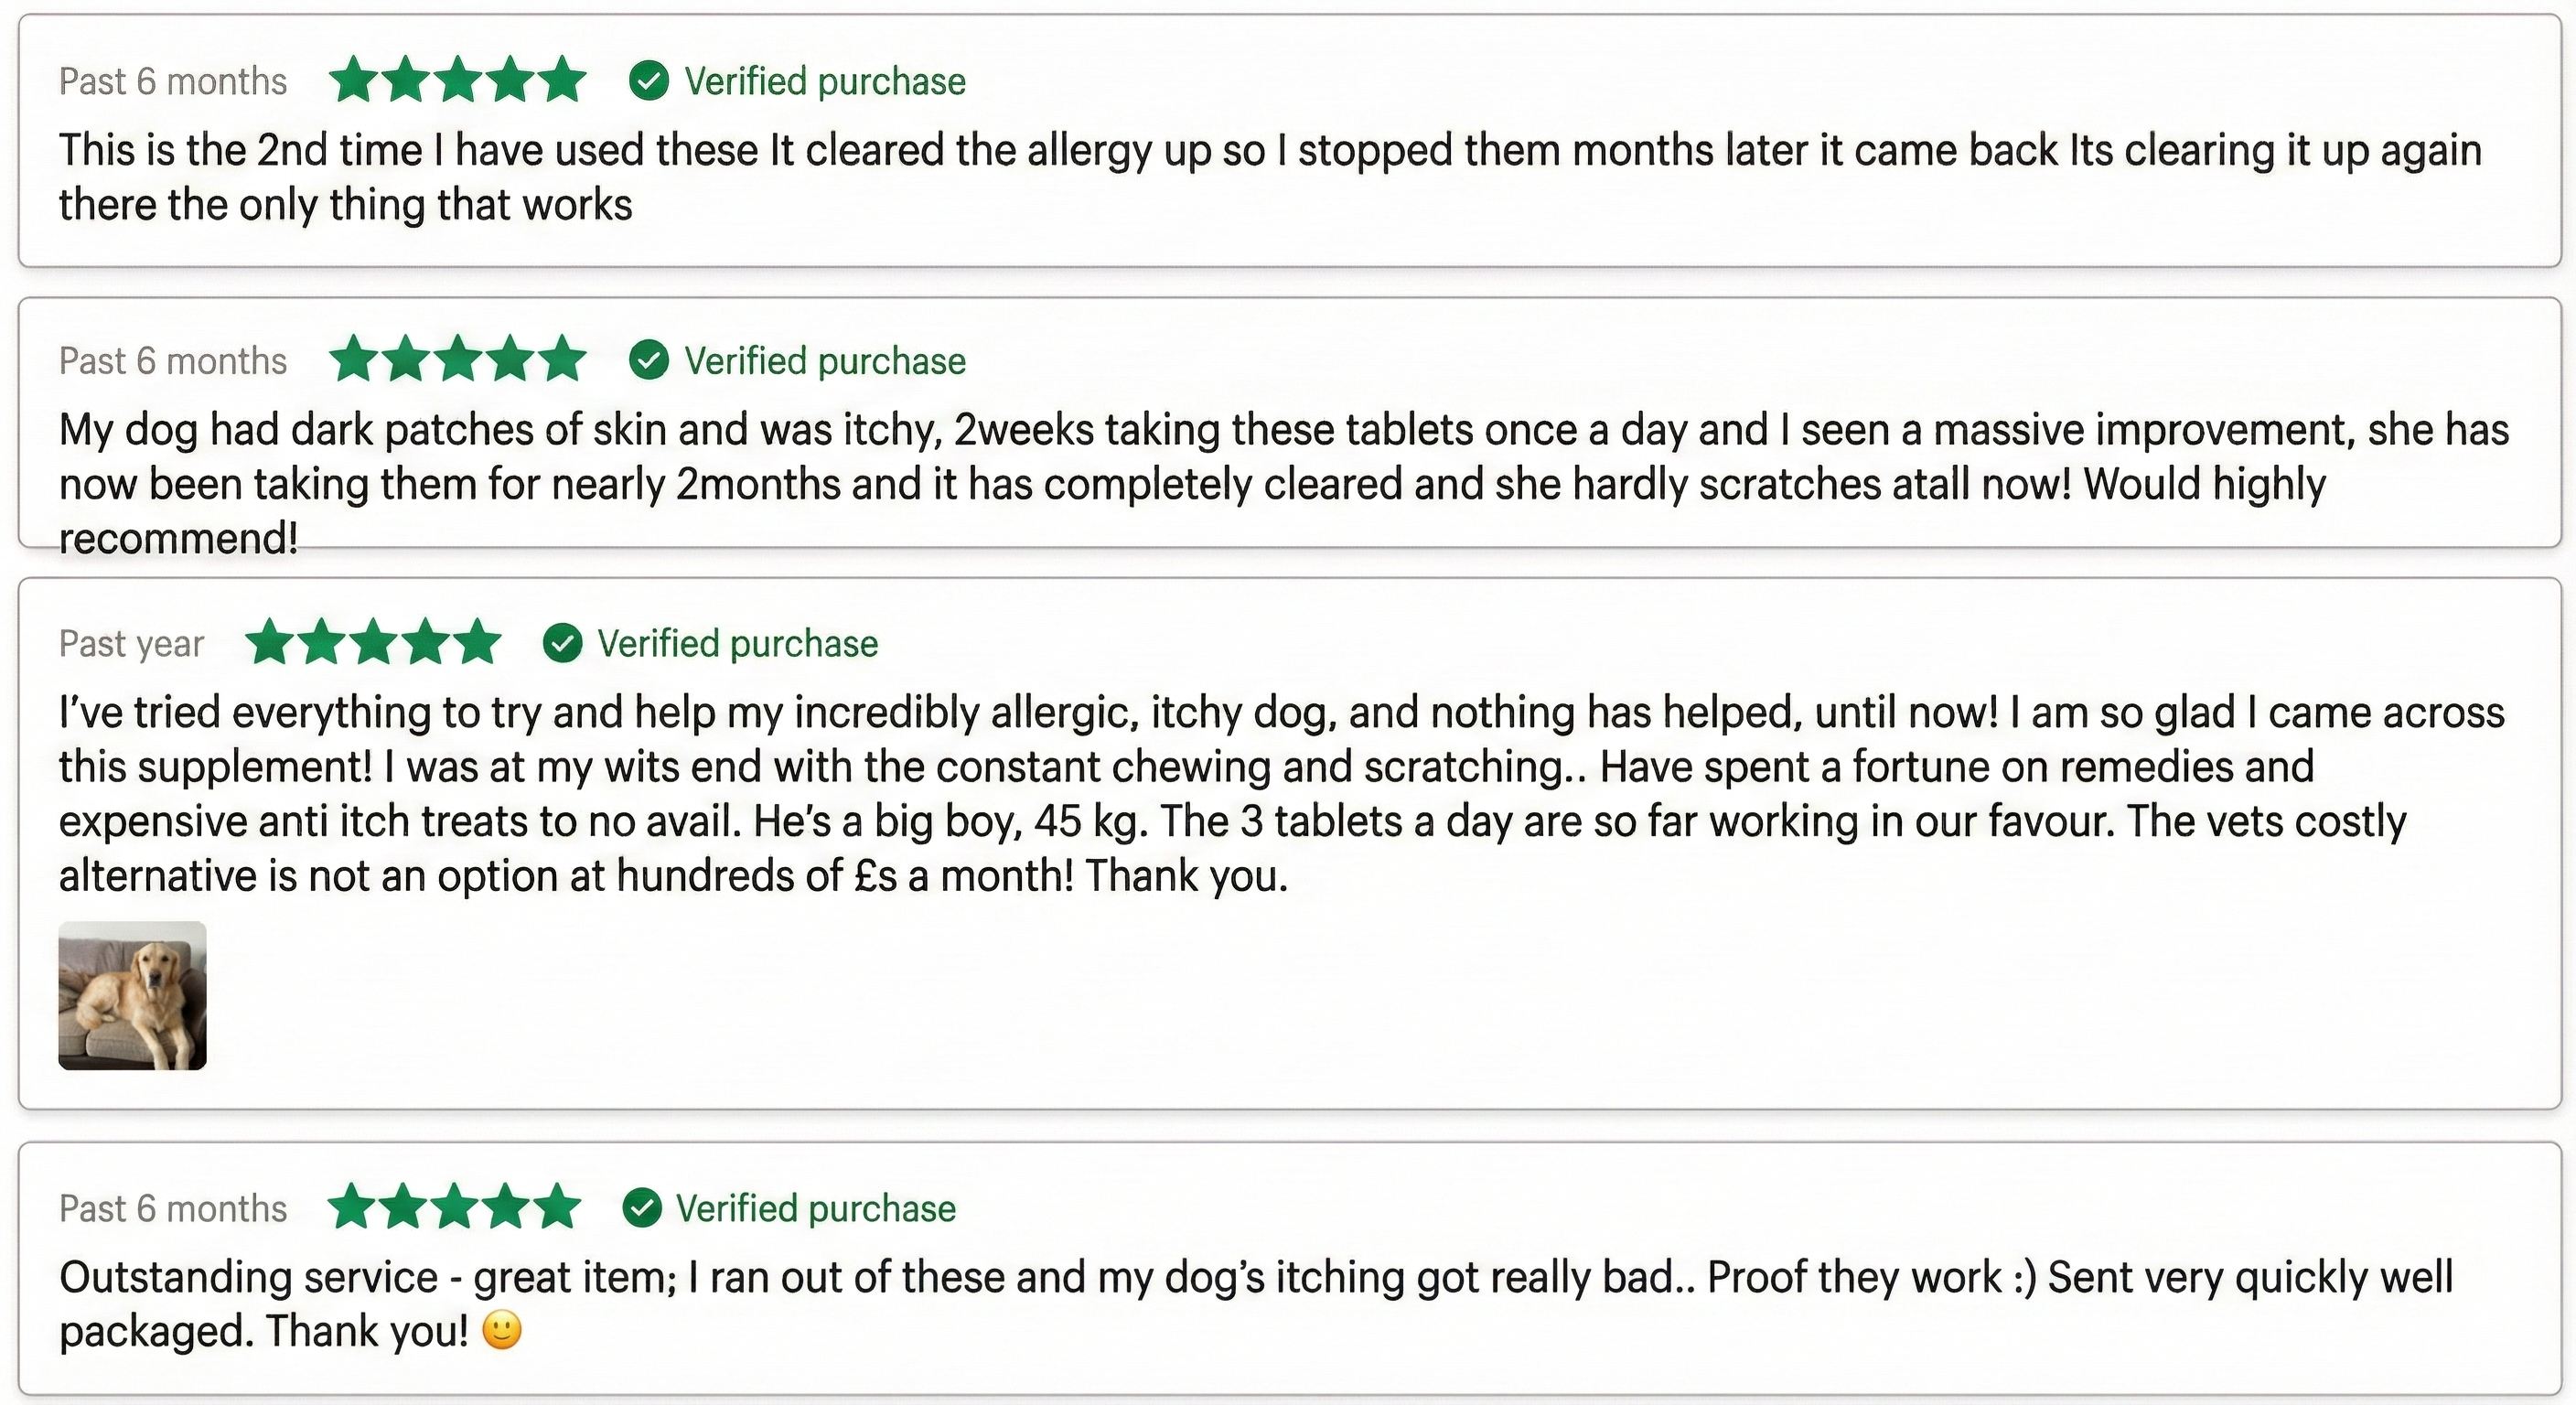Click the verified checkmark icon on the allergy review

(x=649, y=81)
